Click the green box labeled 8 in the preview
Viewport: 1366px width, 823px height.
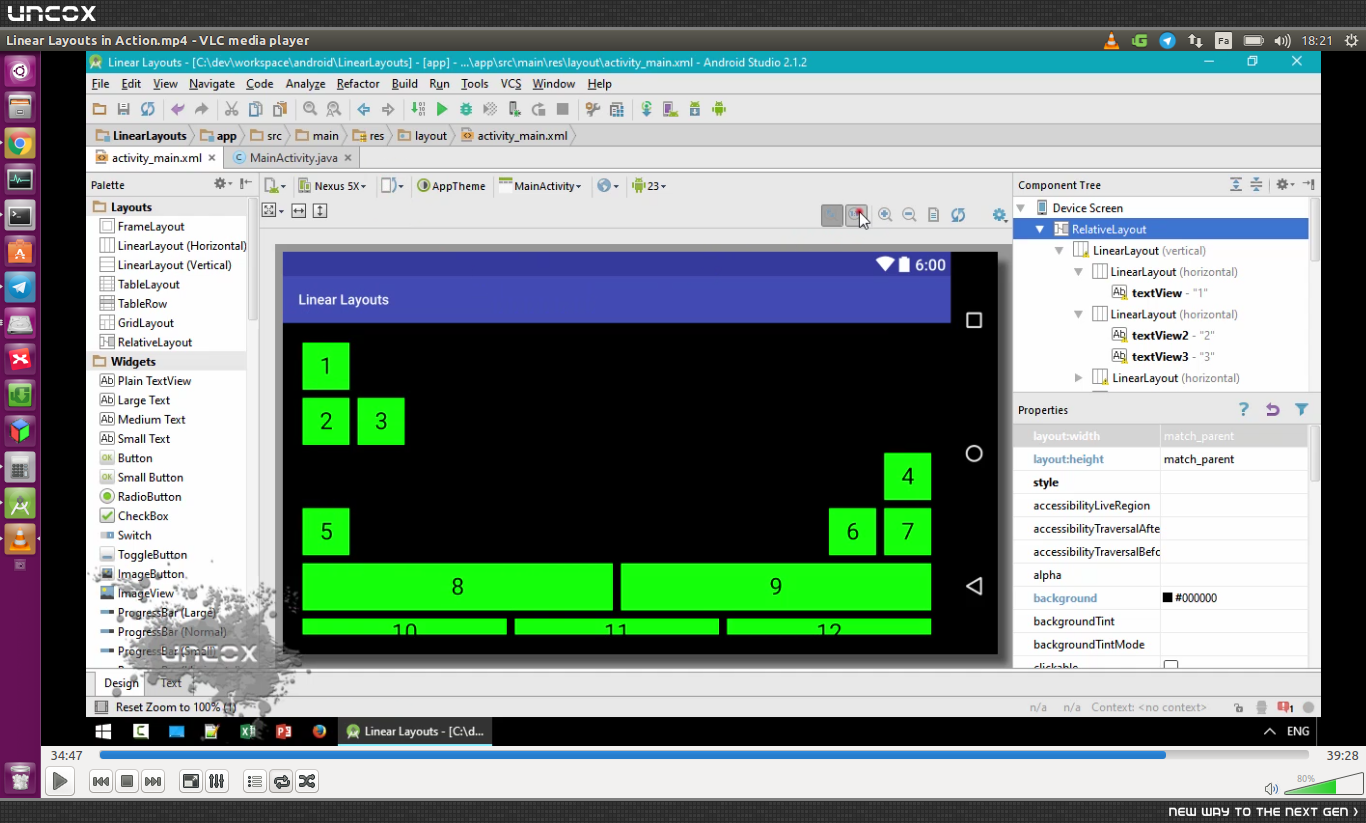click(x=457, y=587)
